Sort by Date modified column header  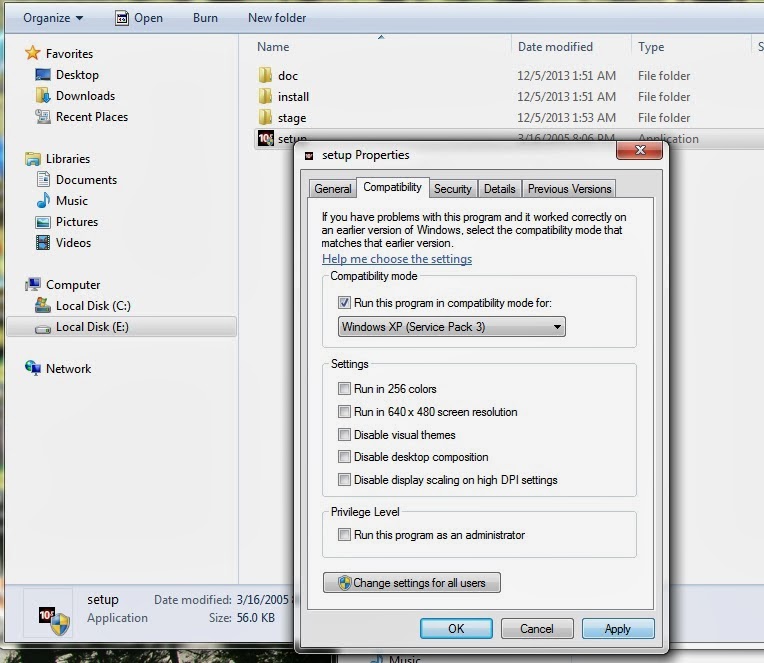point(555,47)
